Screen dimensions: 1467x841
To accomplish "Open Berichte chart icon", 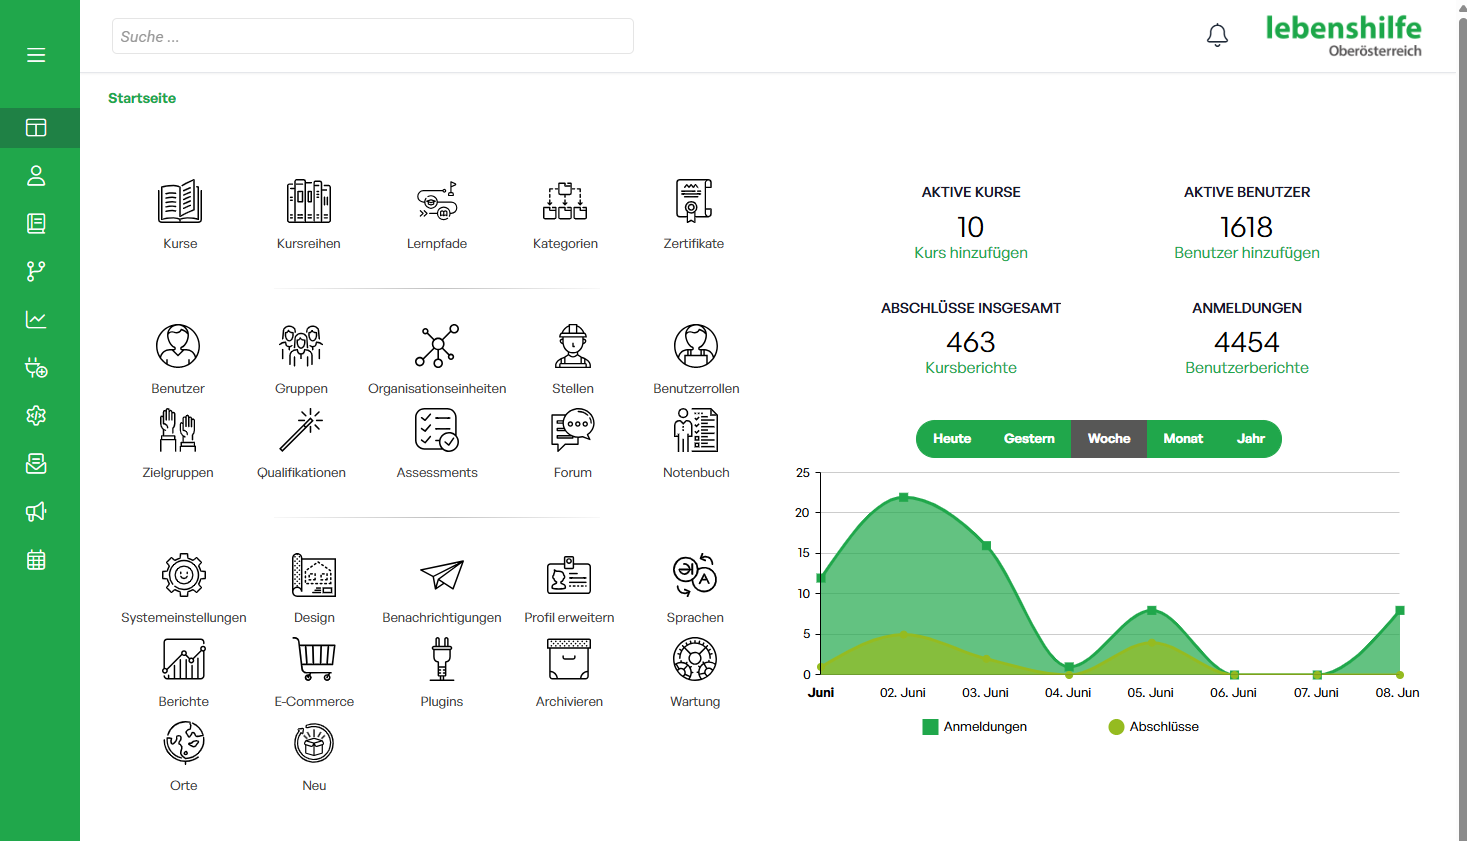I will [184, 659].
